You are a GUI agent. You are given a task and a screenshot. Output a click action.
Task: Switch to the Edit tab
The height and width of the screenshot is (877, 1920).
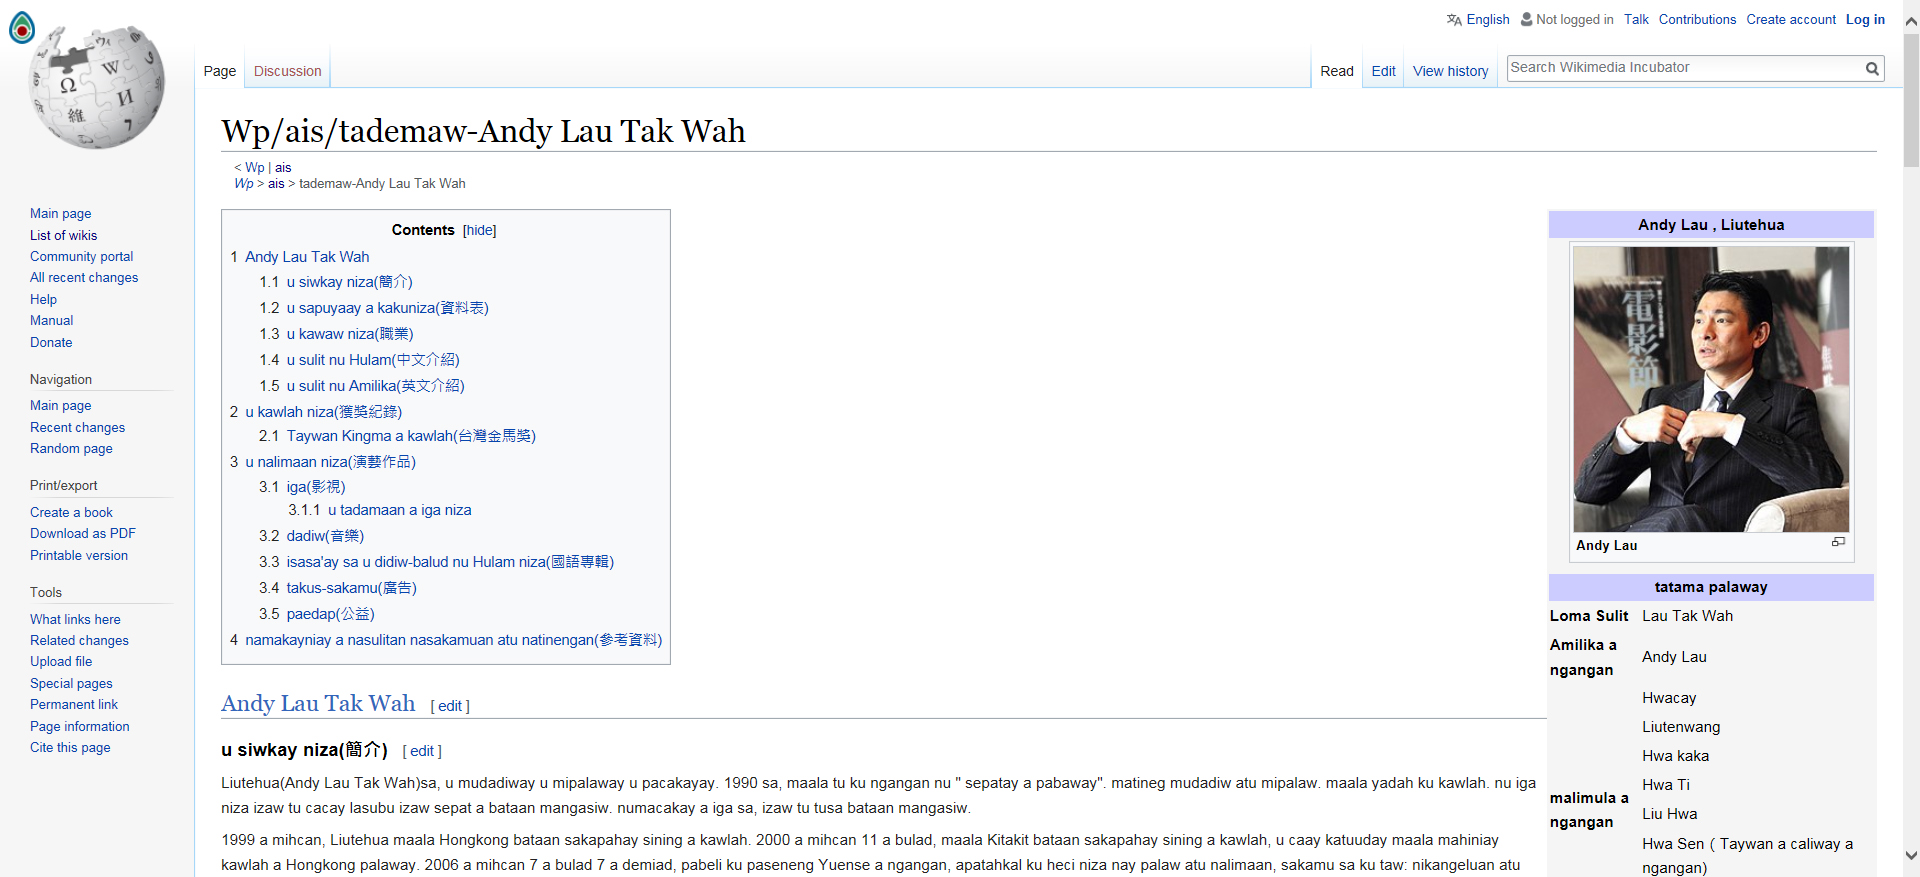point(1384,71)
